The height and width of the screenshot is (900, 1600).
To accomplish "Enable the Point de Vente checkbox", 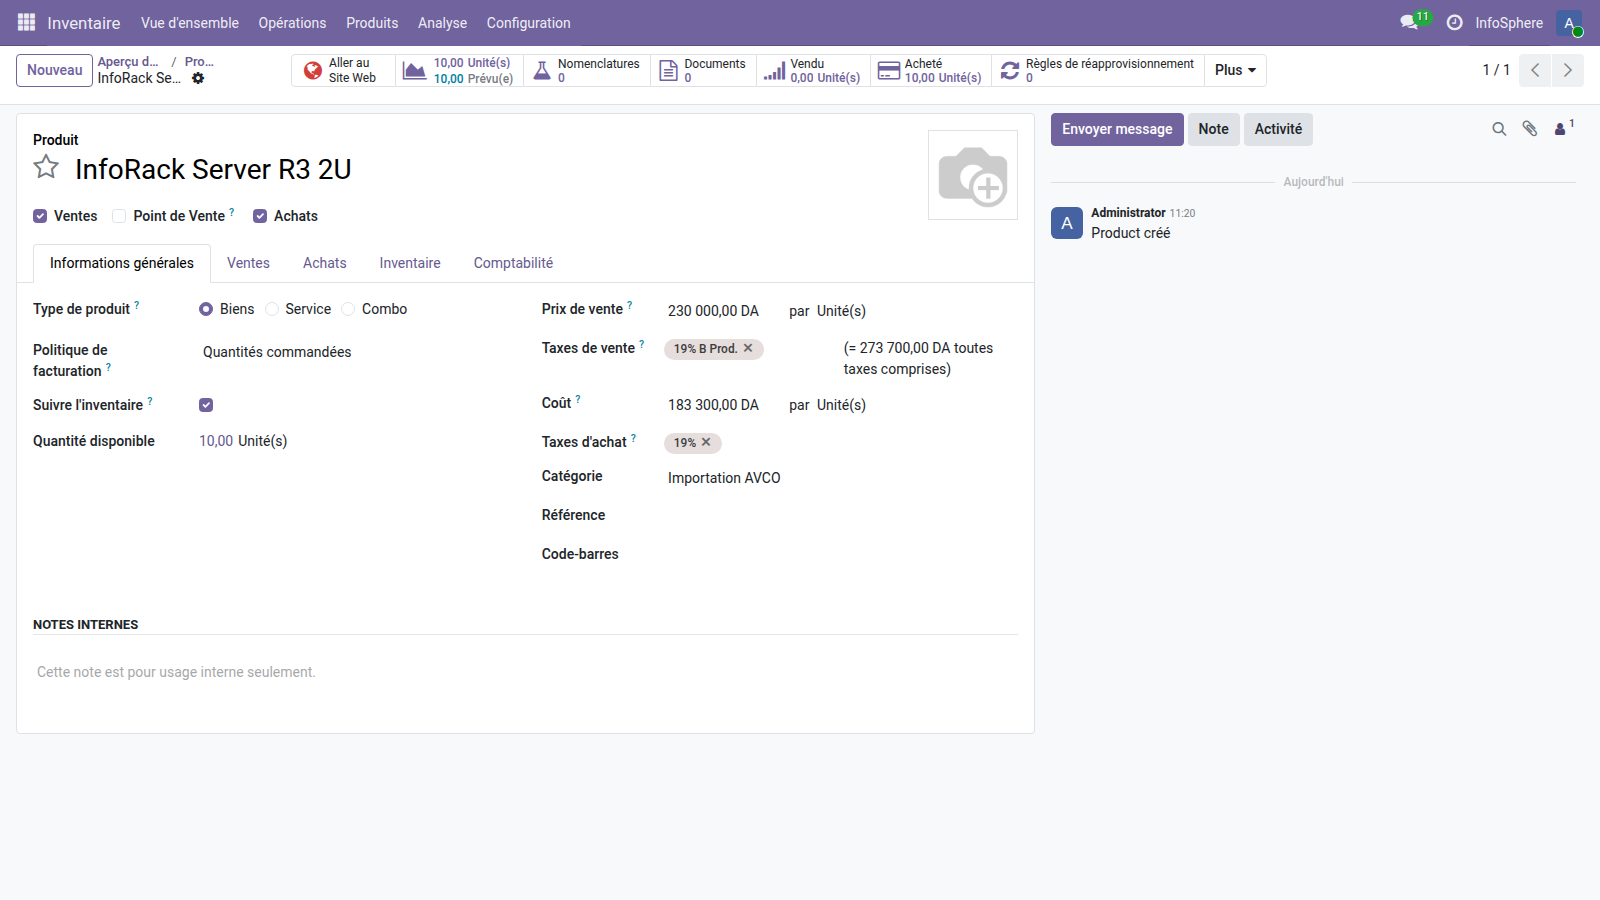I will coord(119,216).
